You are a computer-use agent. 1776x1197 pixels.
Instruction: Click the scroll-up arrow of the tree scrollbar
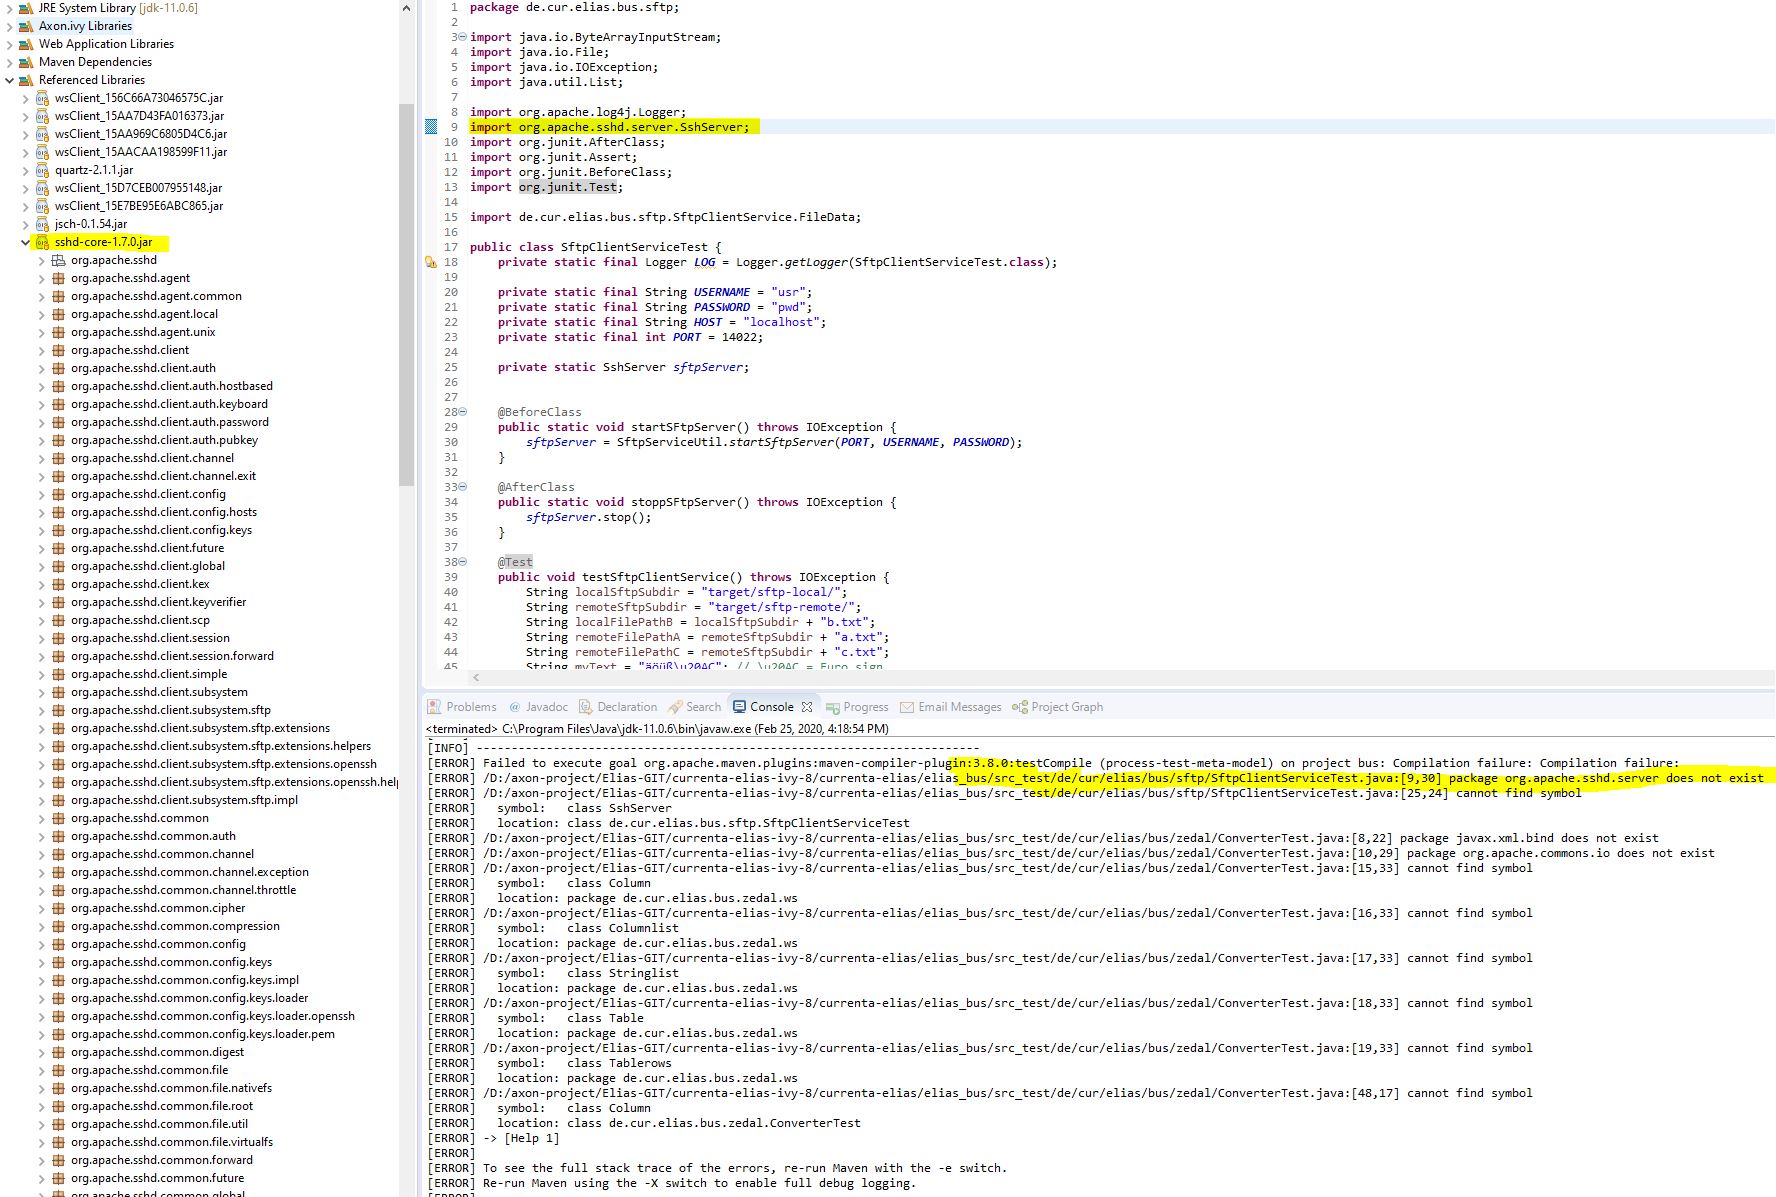point(406,8)
